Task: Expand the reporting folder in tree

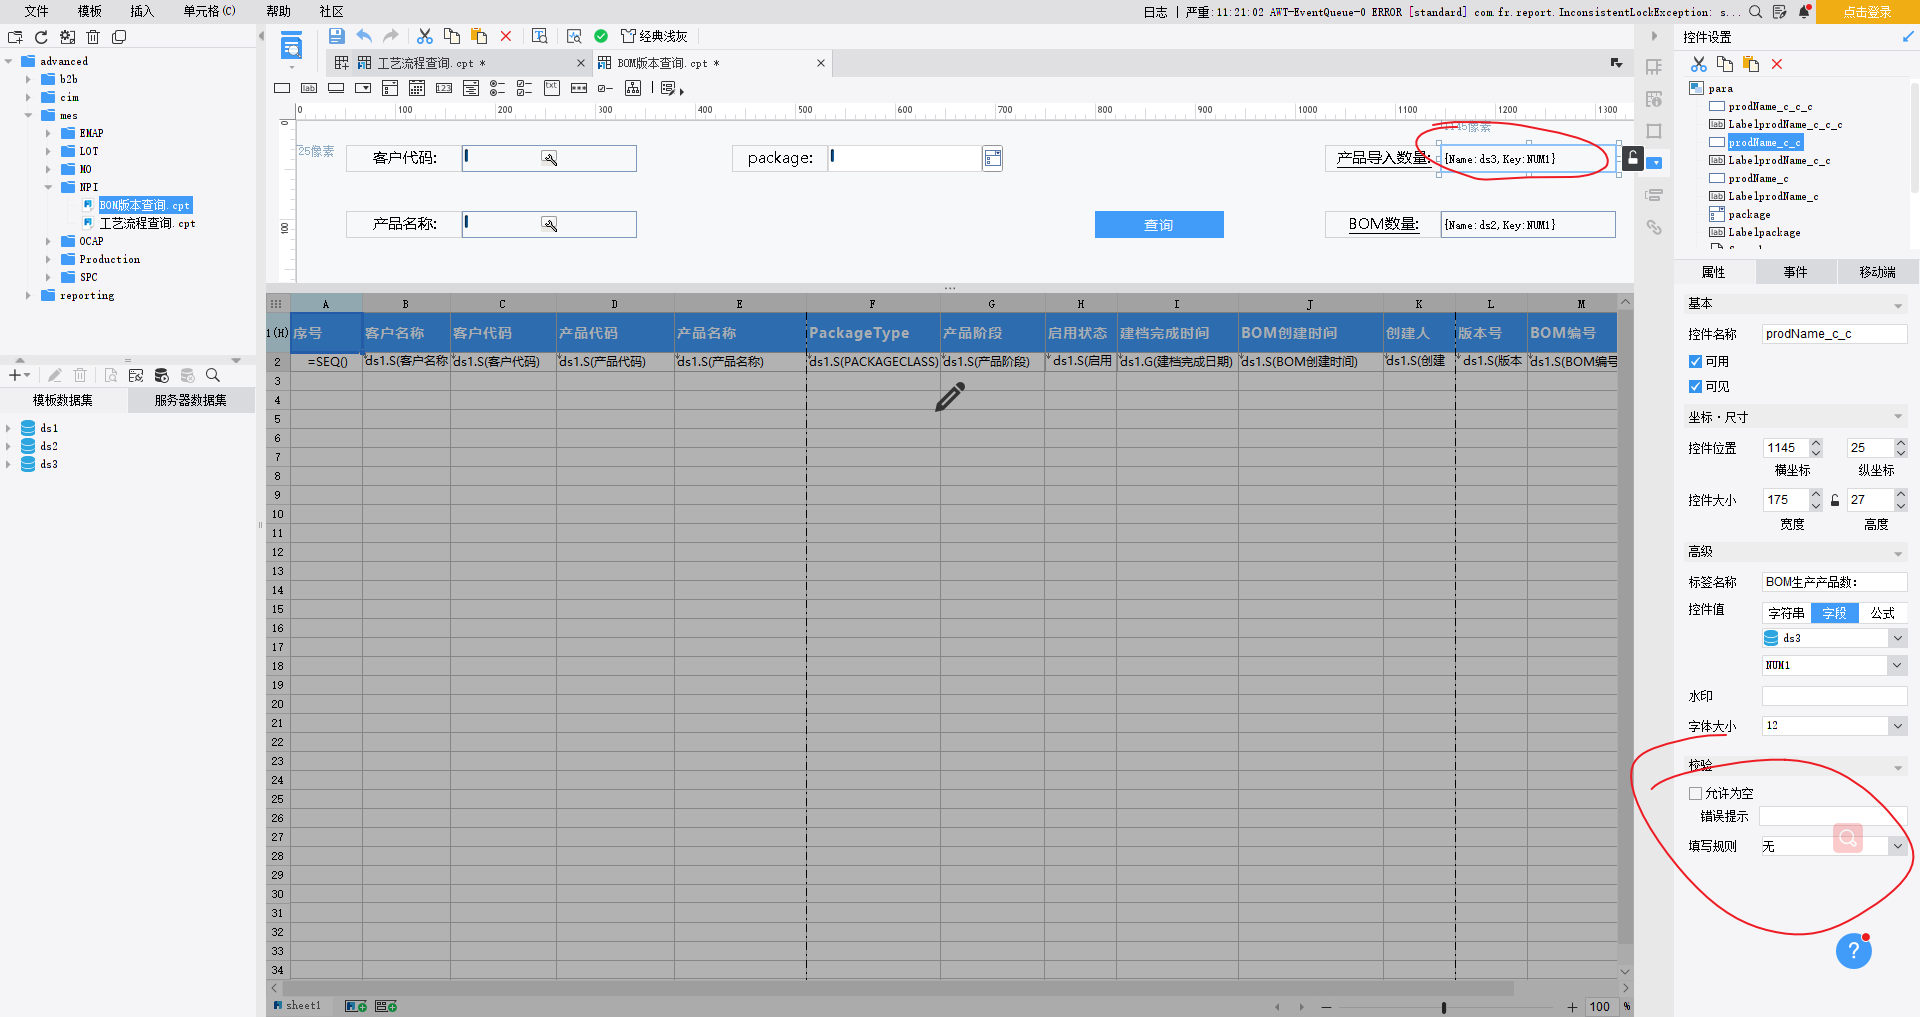Action: [28, 296]
